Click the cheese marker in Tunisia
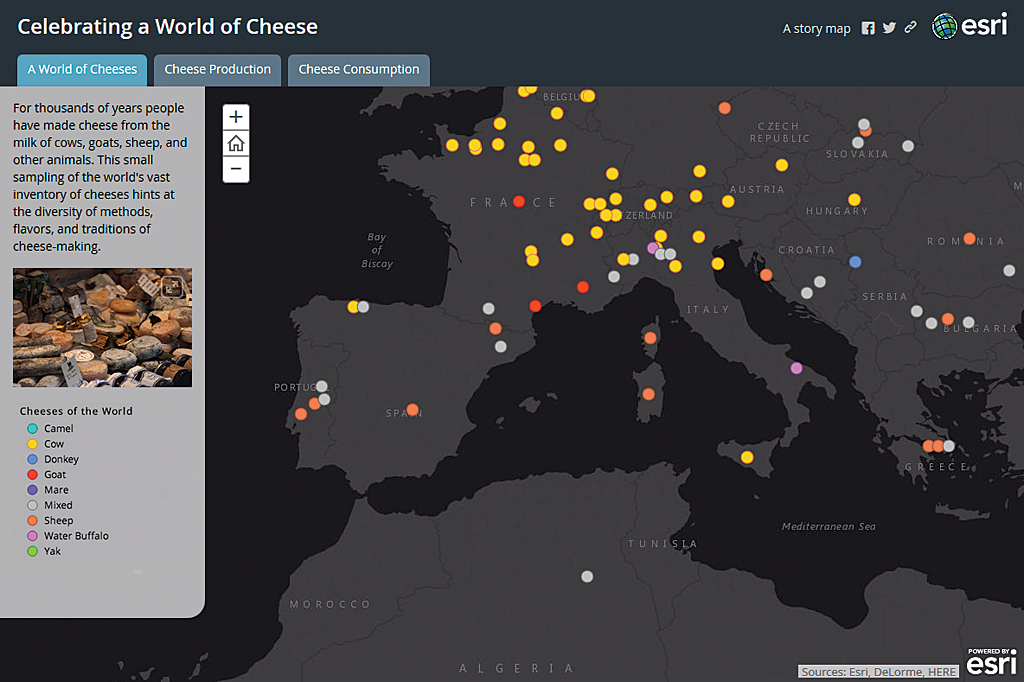Image resolution: width=1024 pixels, height=682 pixels. [x=587, y=576]
